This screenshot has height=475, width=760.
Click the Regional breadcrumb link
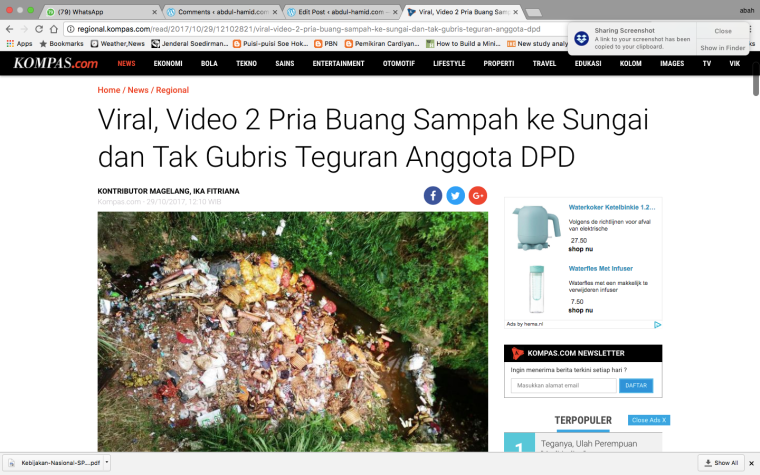[x=172, y=90]
